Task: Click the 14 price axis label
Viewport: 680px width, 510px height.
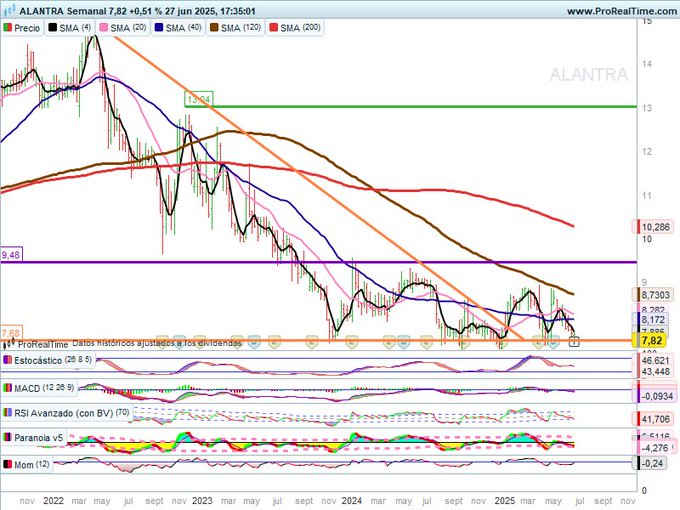Action: 647,64
